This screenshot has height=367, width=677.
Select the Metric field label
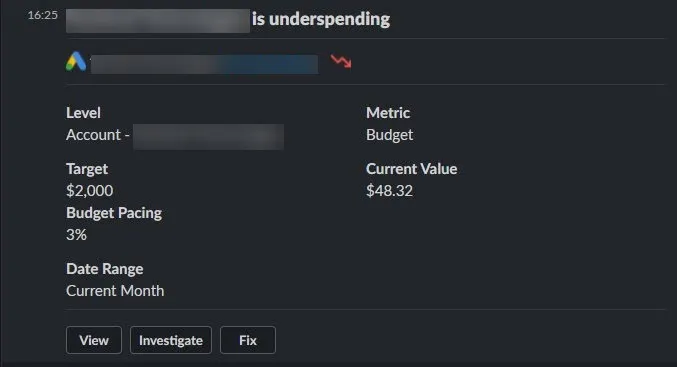pyautogui.click(x=388, y=113)
